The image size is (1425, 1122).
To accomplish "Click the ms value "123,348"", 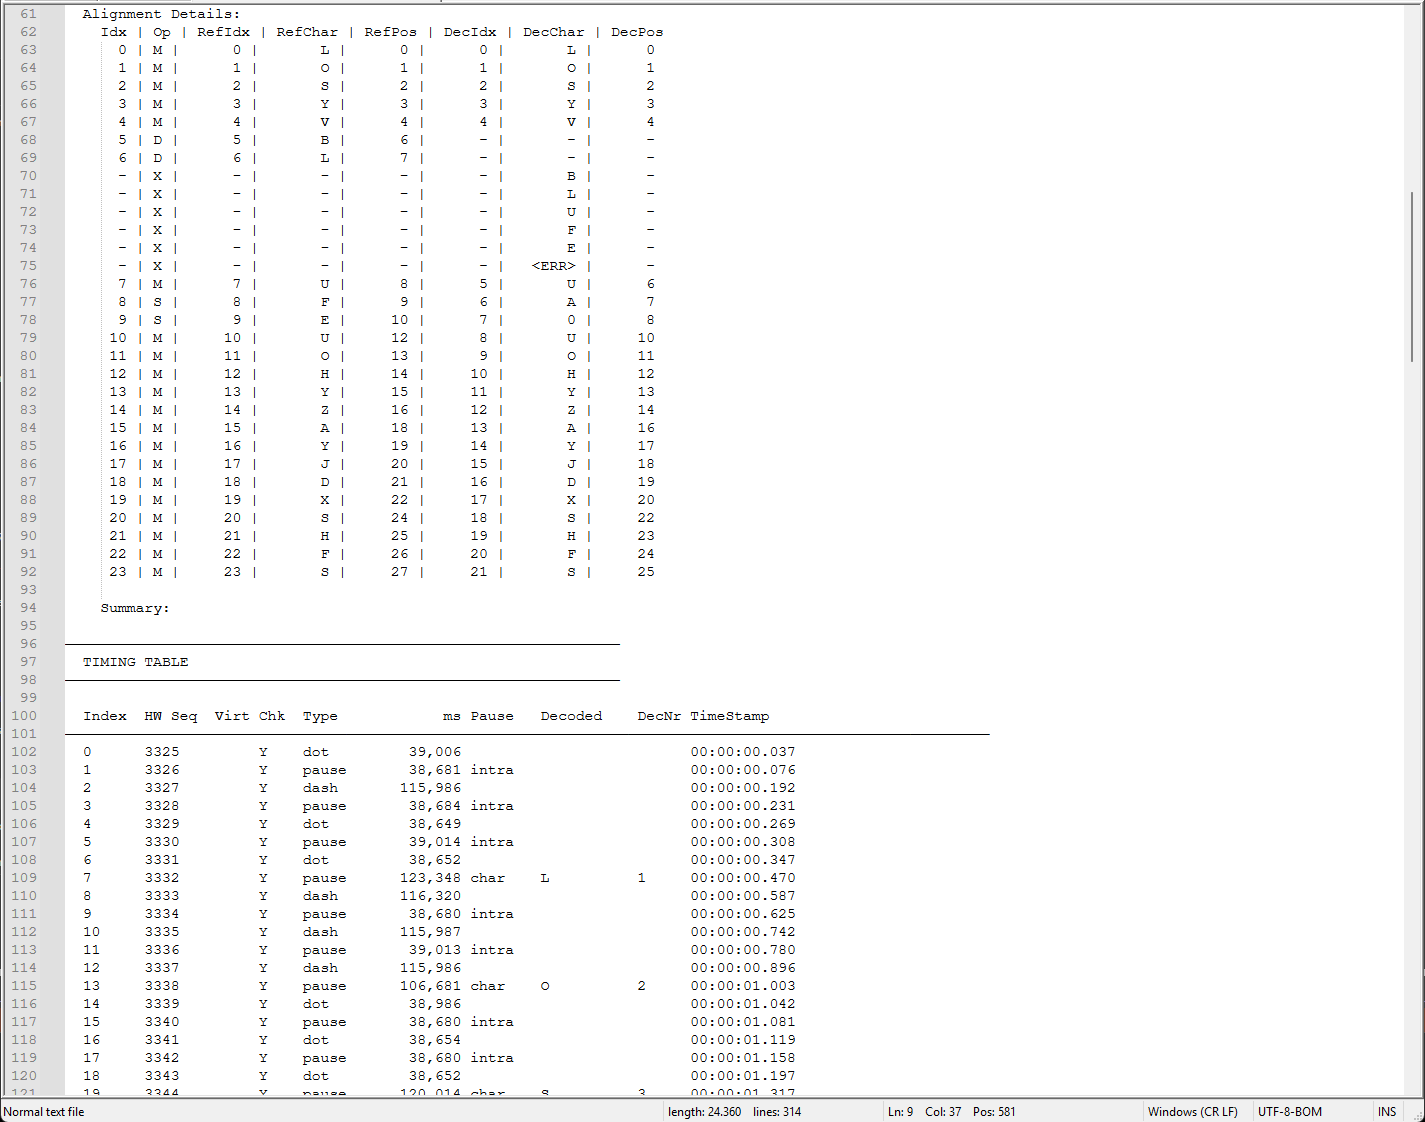I will pyautogui.click(x=431, y=878).
